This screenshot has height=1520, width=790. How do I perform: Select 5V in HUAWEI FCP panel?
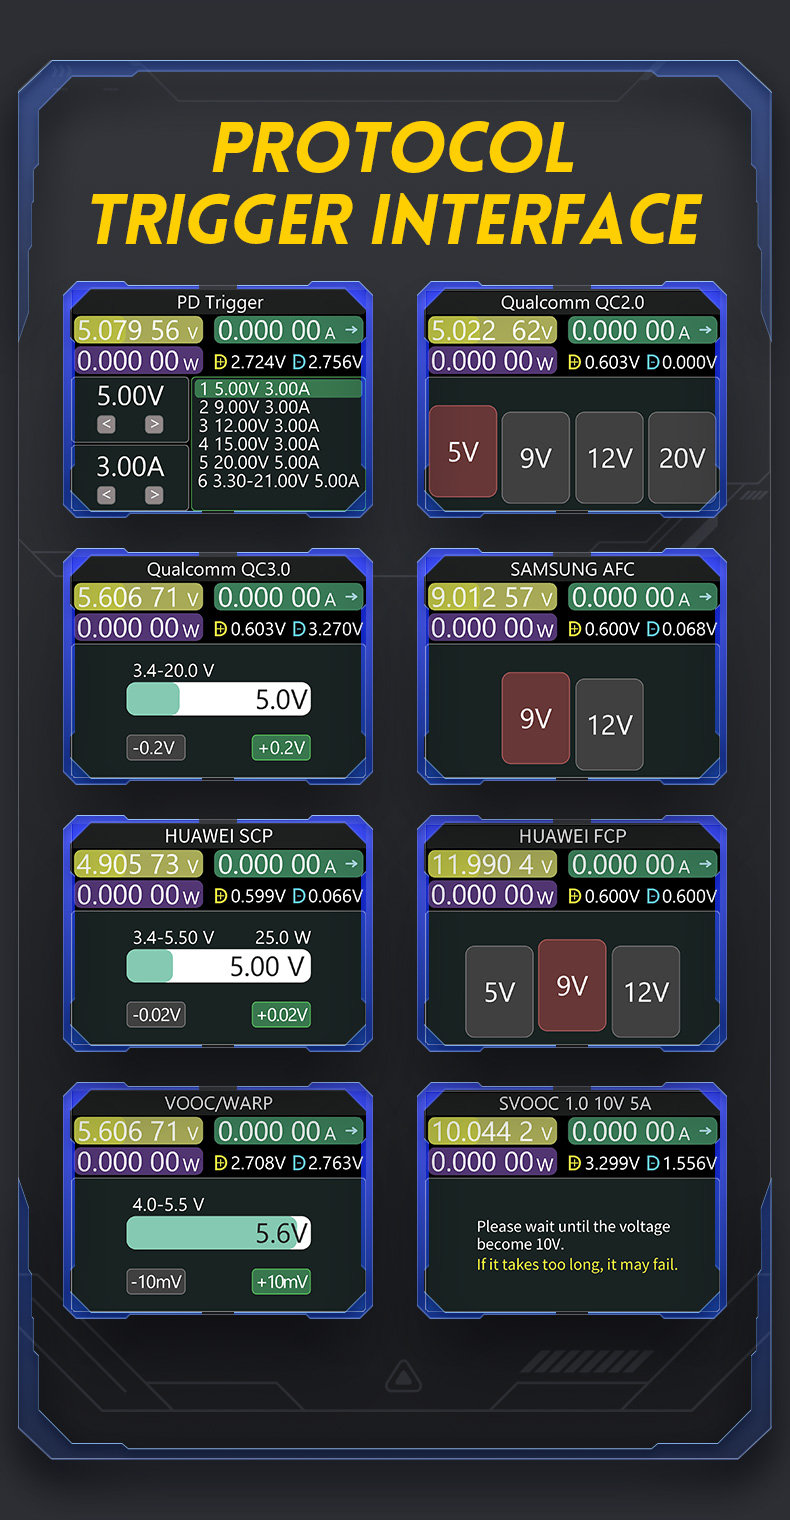499,991
